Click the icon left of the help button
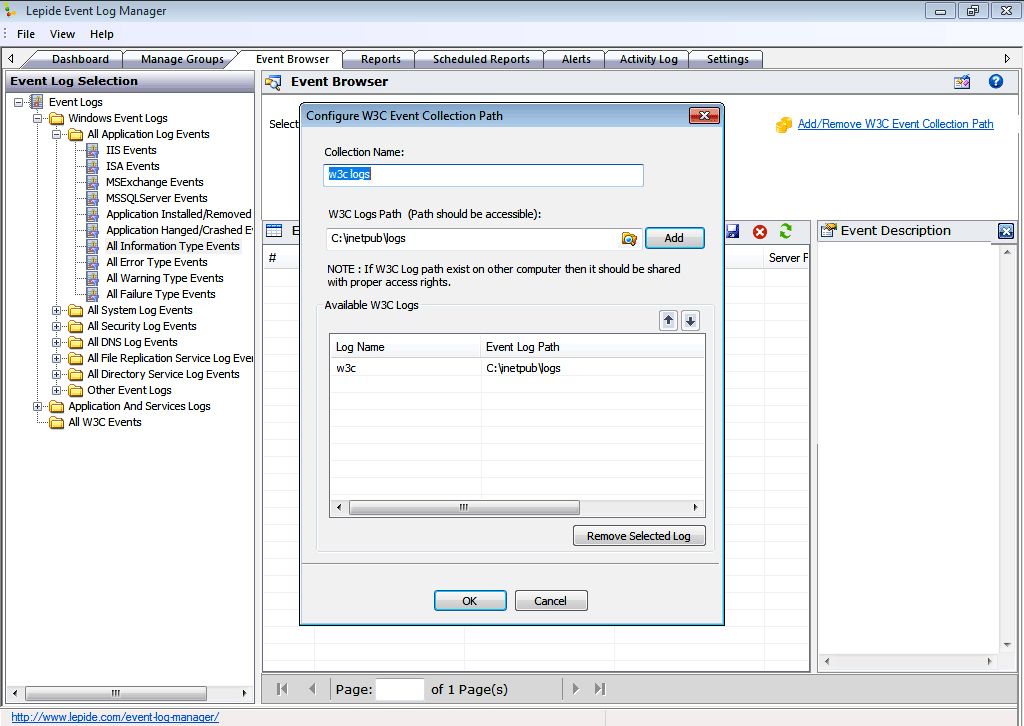The width and height of the screenshot is (1024, 726). click(x=962, y=82)
